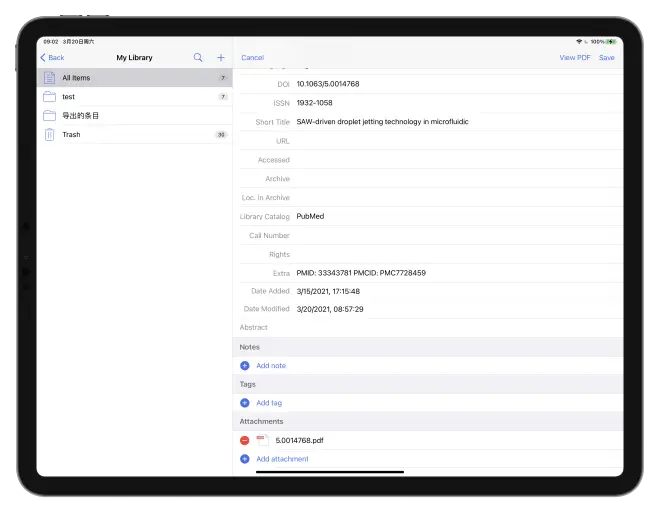Click the Add tag link
This screenshot has width=660, height=513.
(x=269, y=403)
